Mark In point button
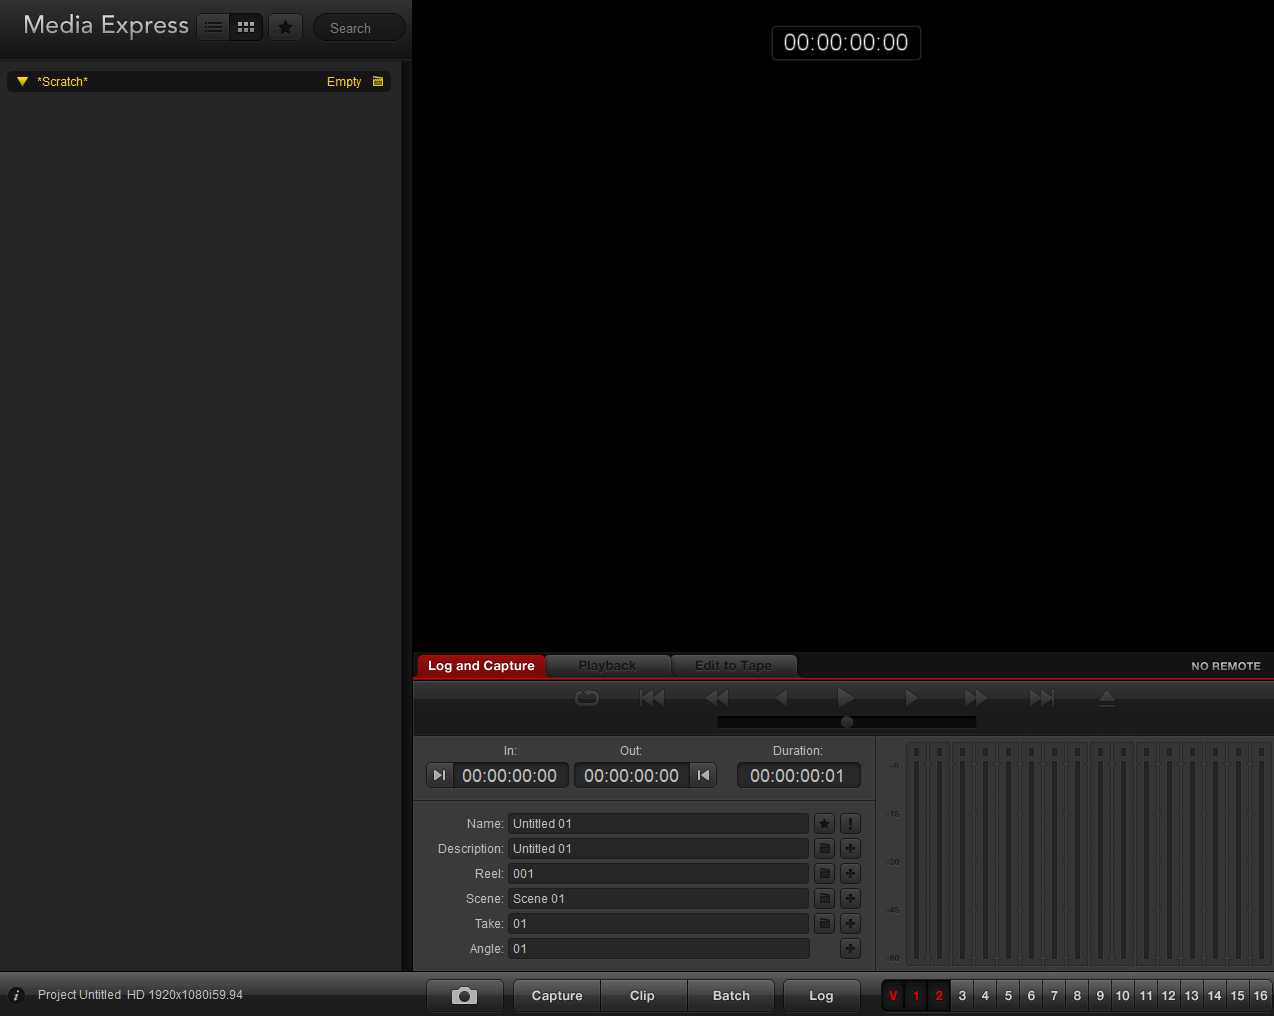The image size is (1274, 1016). (x=439, y=776)
